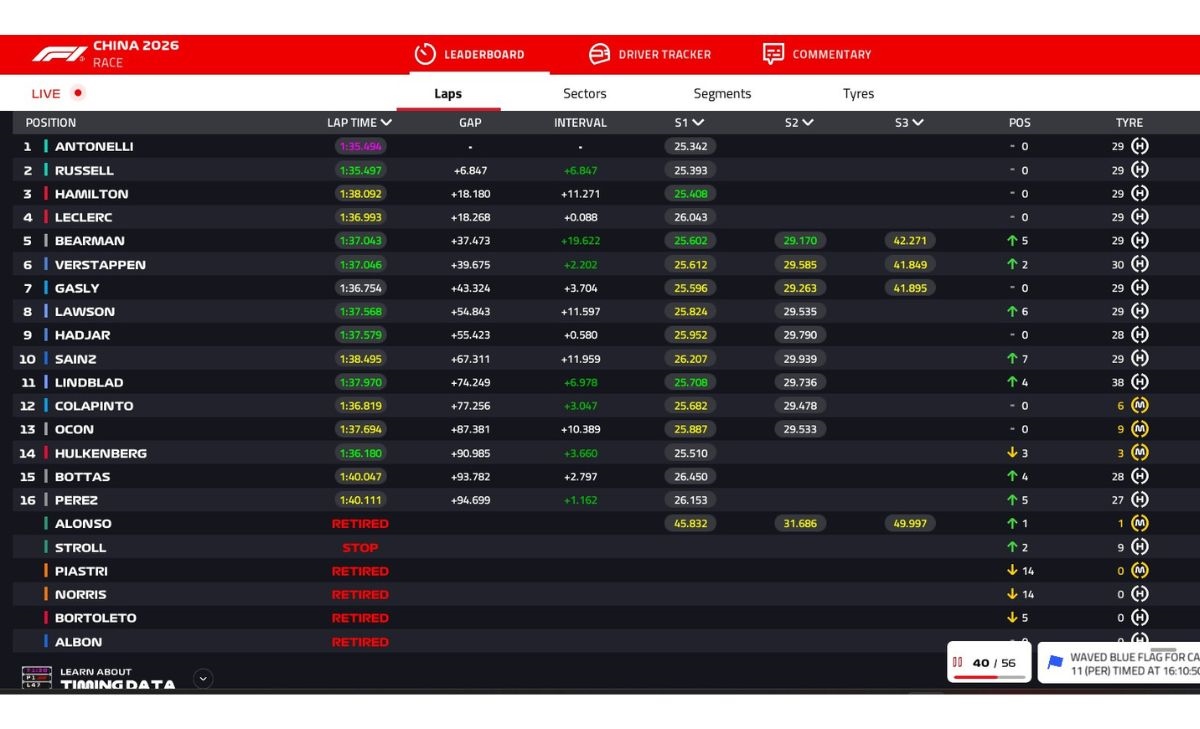Click the blue flag notification icon
The image size is (1200, 729).
click(x=1054, y=662)
